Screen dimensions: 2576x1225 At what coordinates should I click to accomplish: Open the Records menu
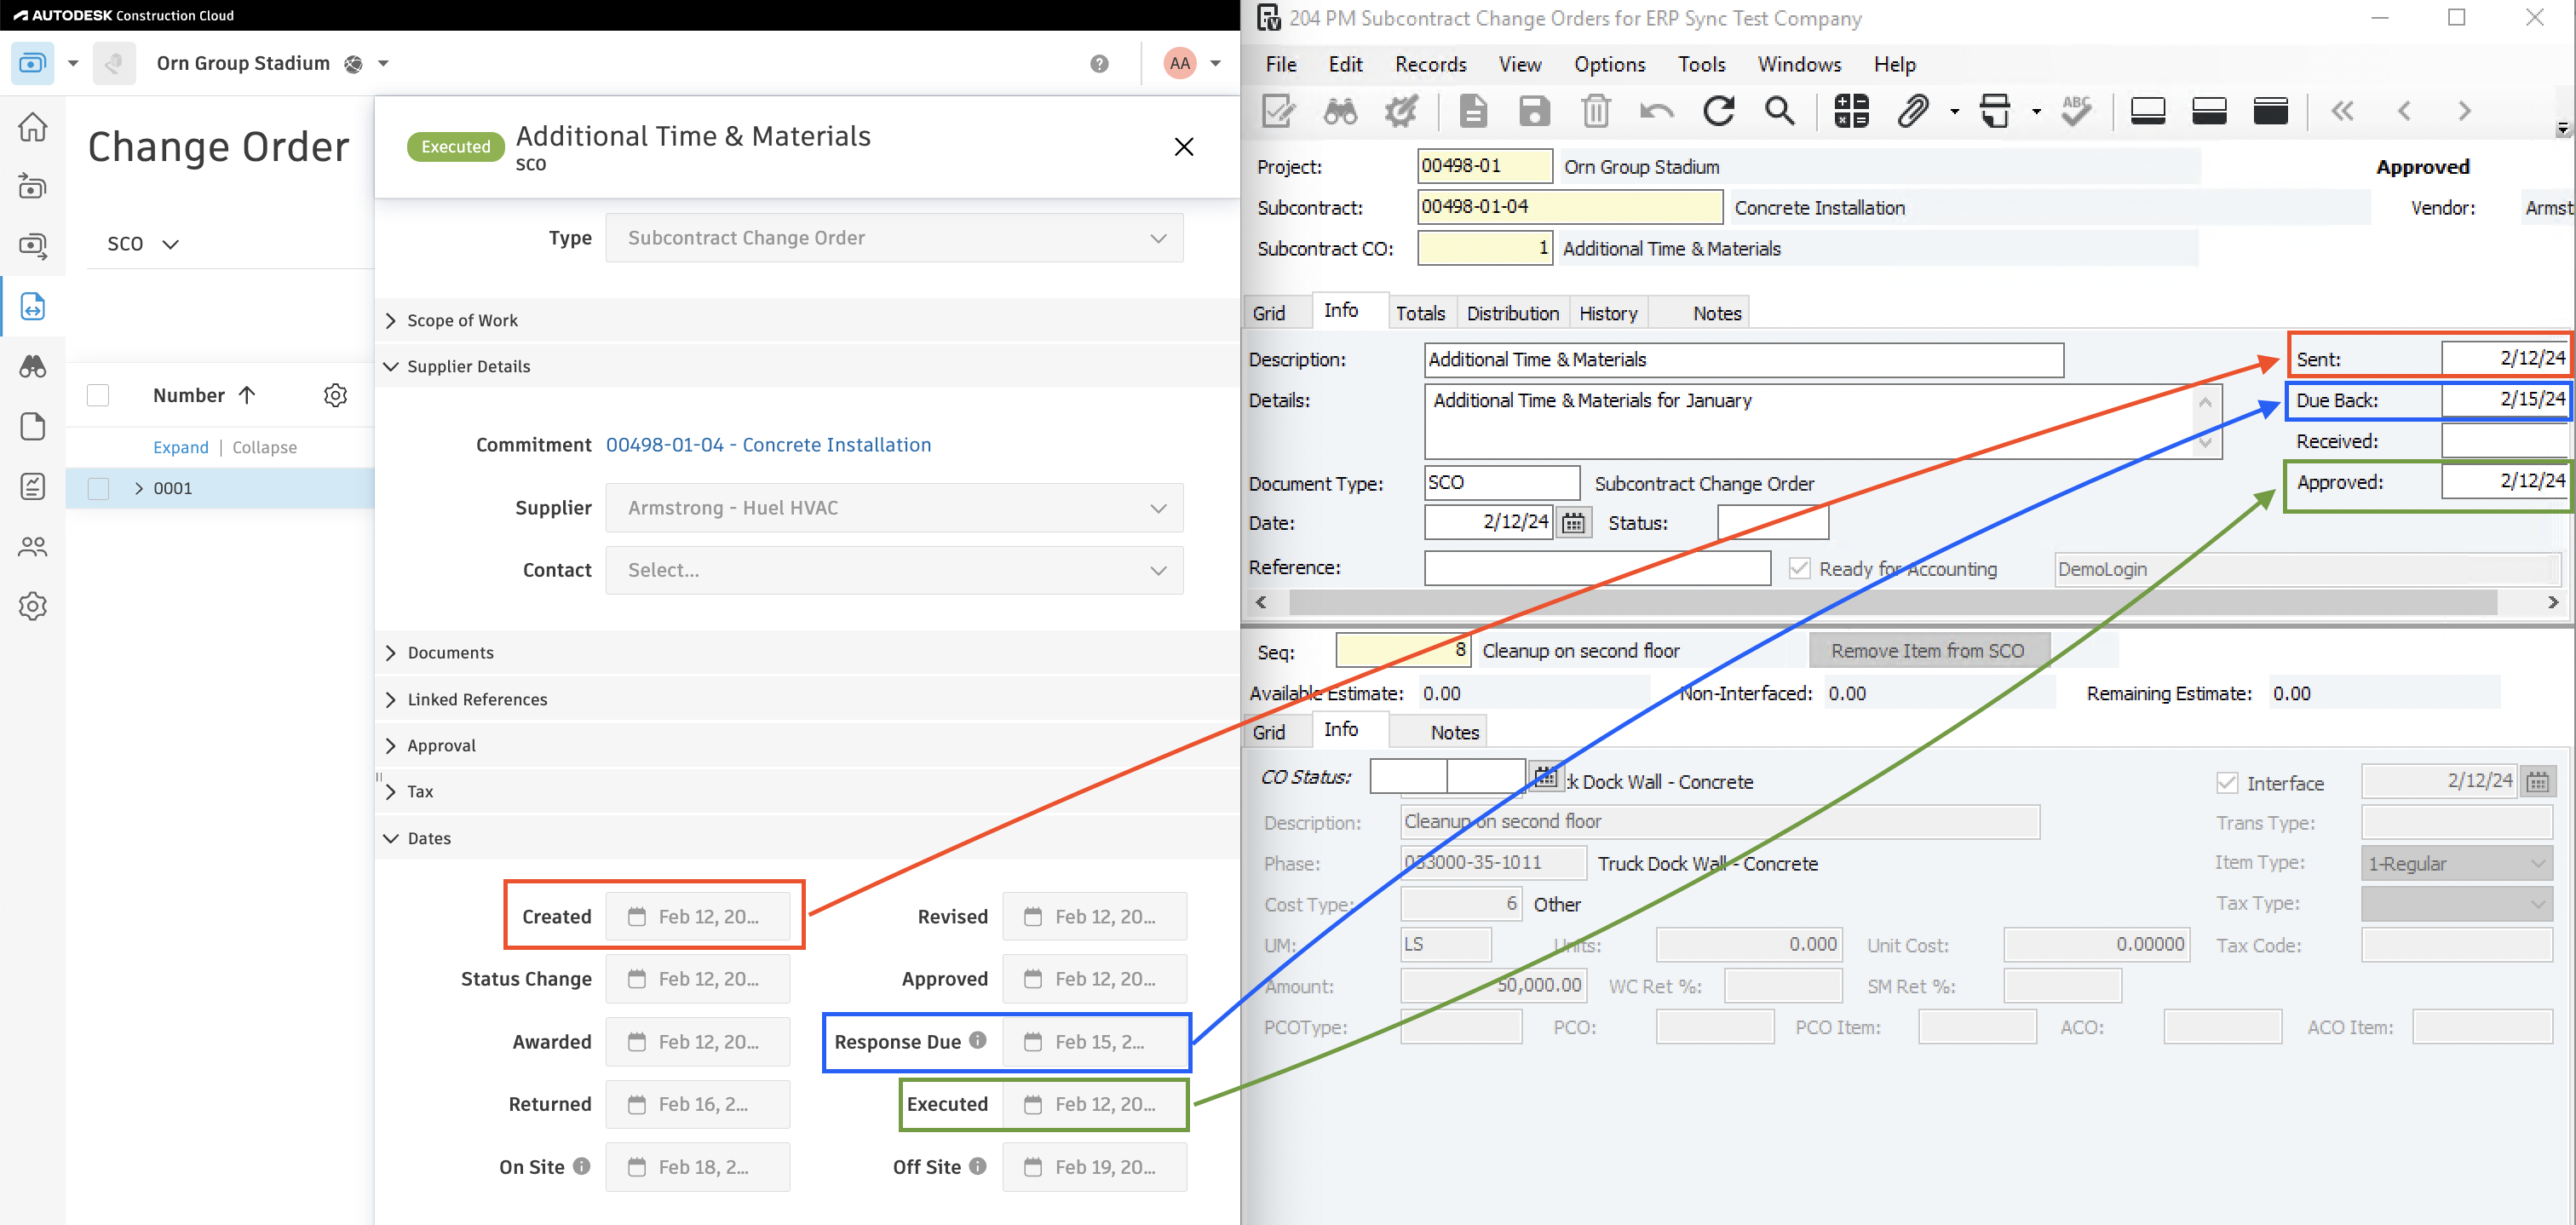coord(1430,65)
